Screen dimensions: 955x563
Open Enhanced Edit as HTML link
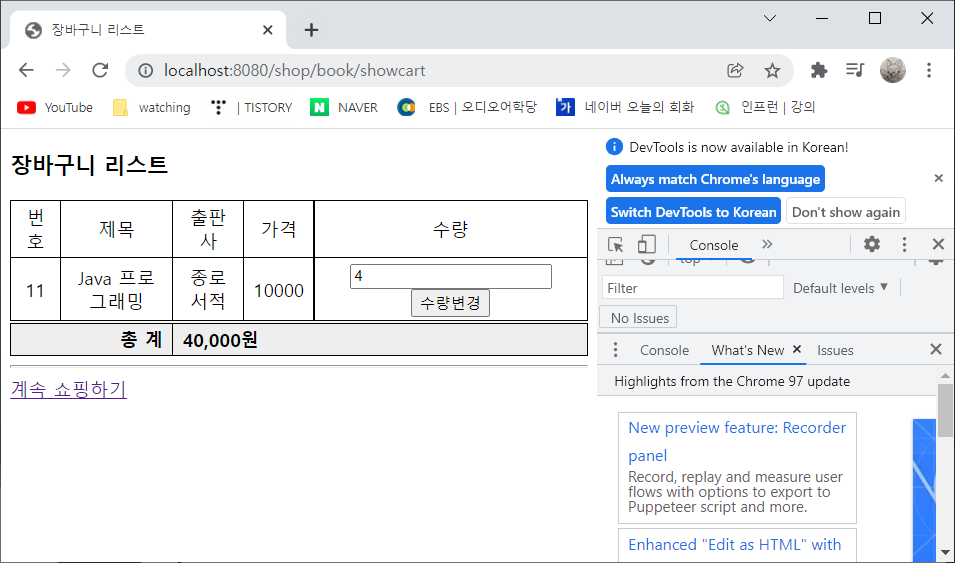tap(735, 544)
